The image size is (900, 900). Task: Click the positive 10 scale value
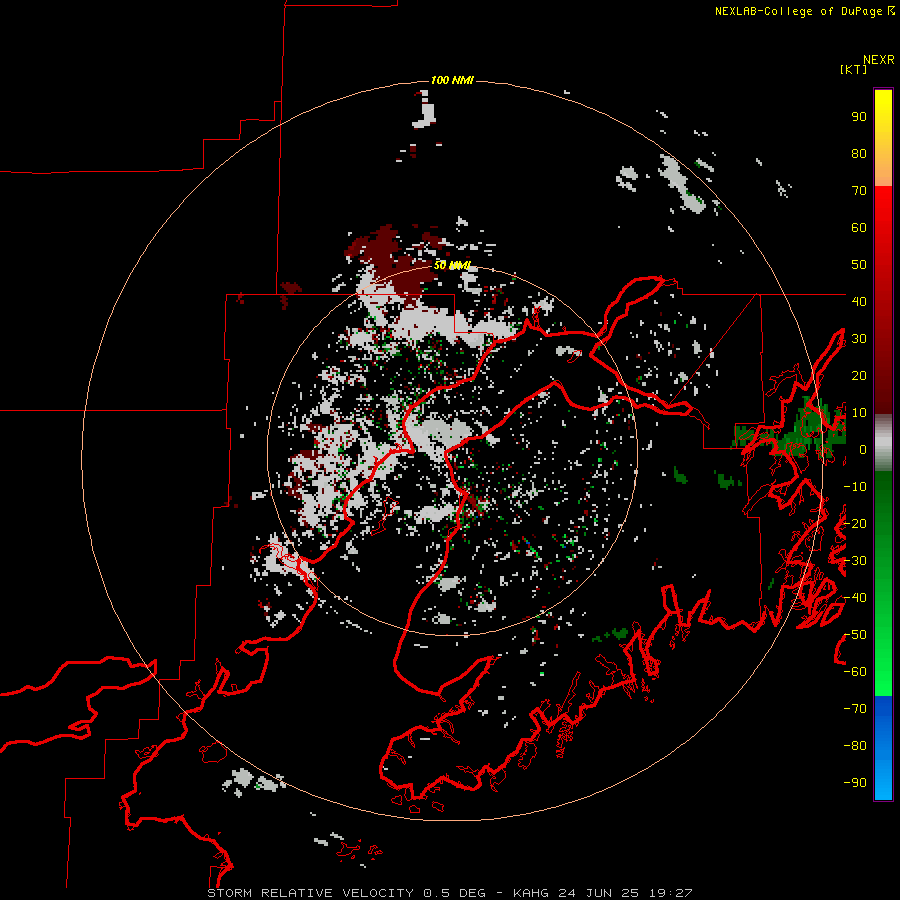point(859,413)
